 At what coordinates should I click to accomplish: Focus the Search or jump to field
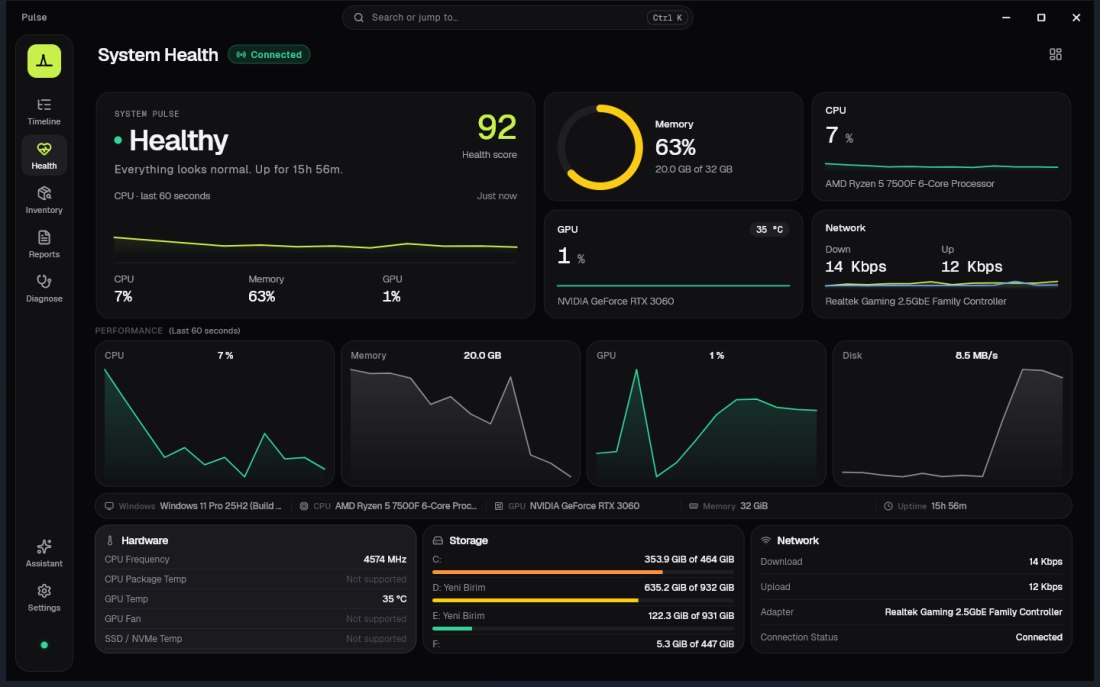pos(517,18)
